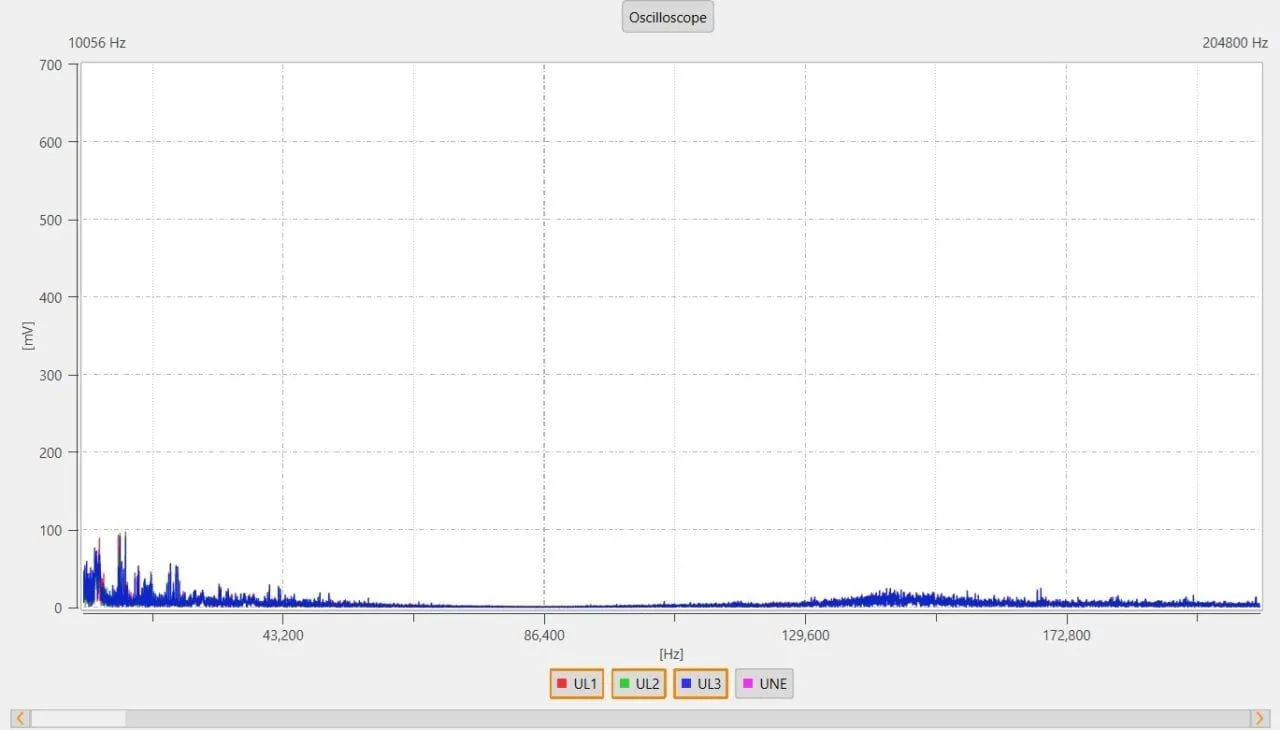Click the green UL2 color square
Viewport: 1280px width, 730px height.
pyautogui.click(x=624, y=684)
